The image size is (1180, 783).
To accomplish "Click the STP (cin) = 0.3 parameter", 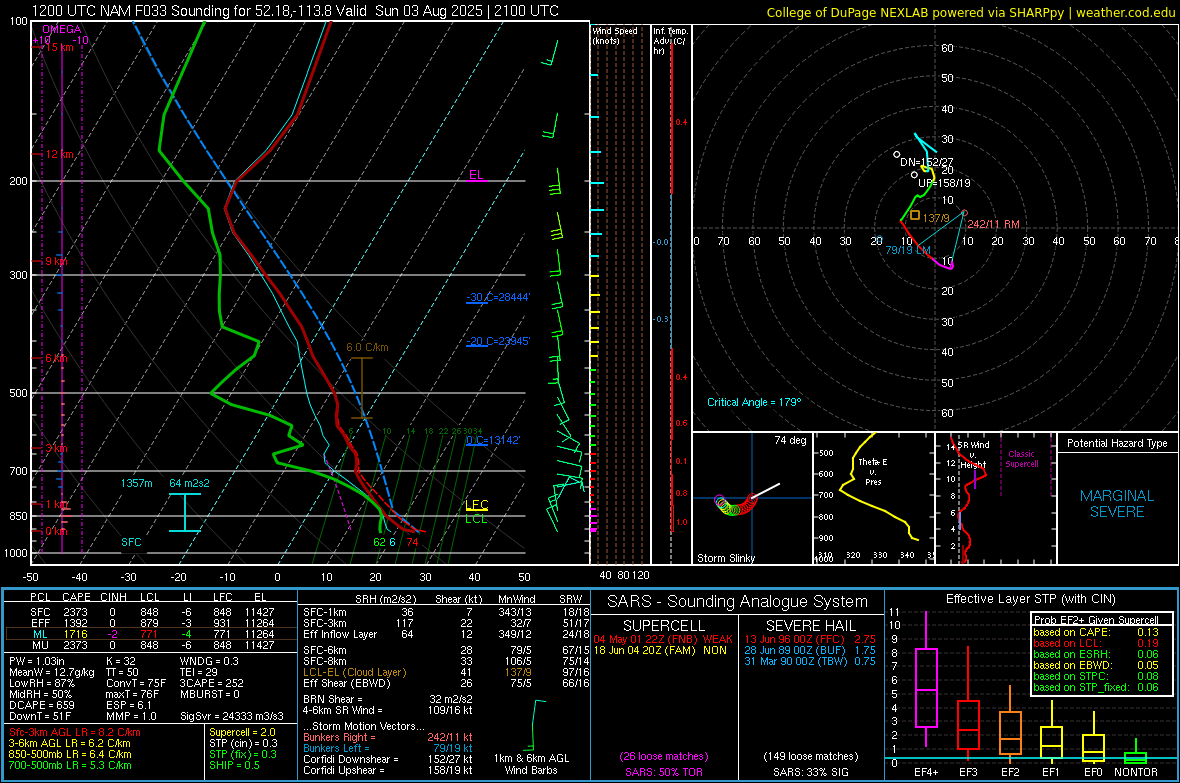I will coord(243,743).
